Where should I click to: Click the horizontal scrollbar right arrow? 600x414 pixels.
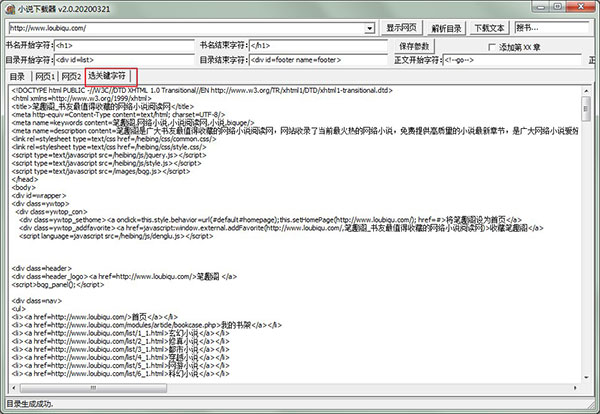pyautogui.click(x=575, y=388)
